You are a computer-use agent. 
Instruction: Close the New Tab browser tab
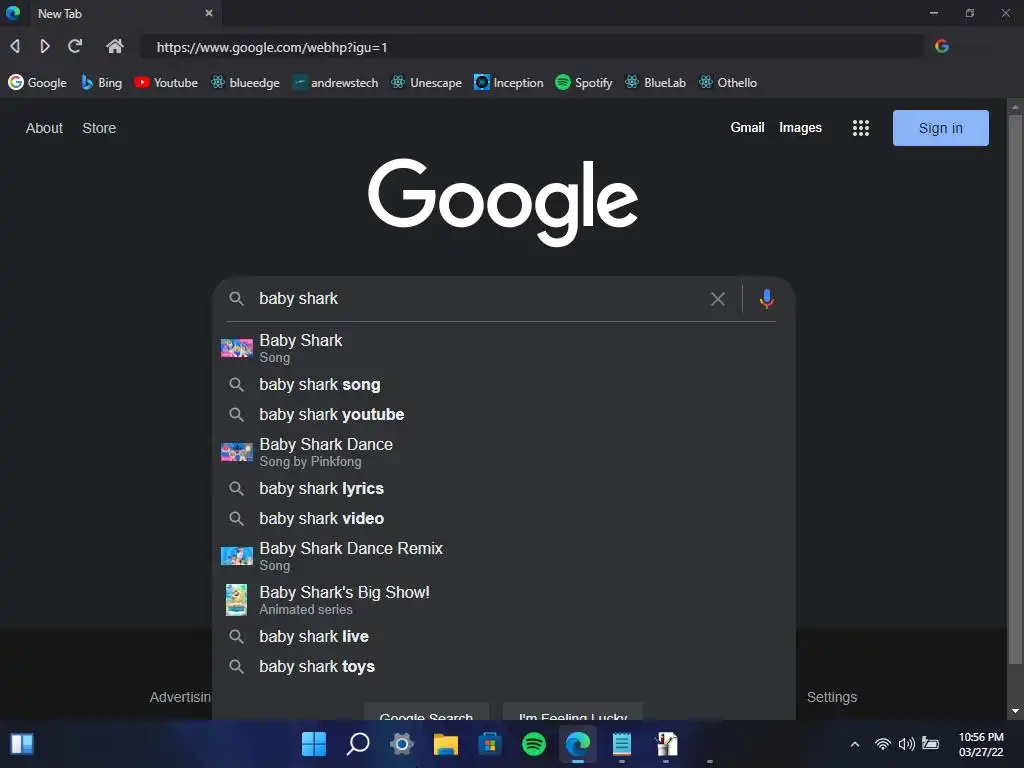coord(209,13)
